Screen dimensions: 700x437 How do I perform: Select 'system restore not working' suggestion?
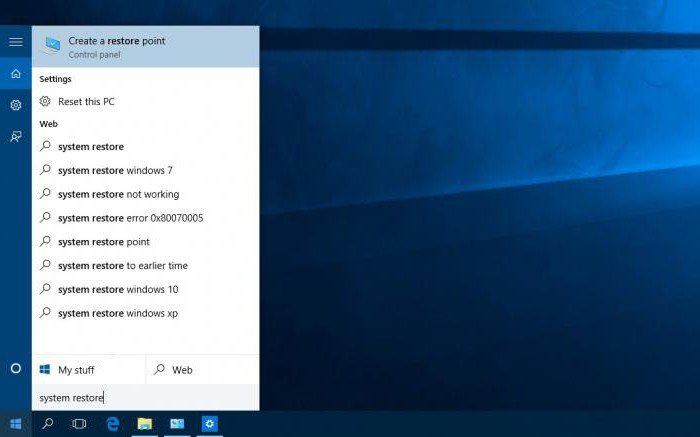(118, 194)
